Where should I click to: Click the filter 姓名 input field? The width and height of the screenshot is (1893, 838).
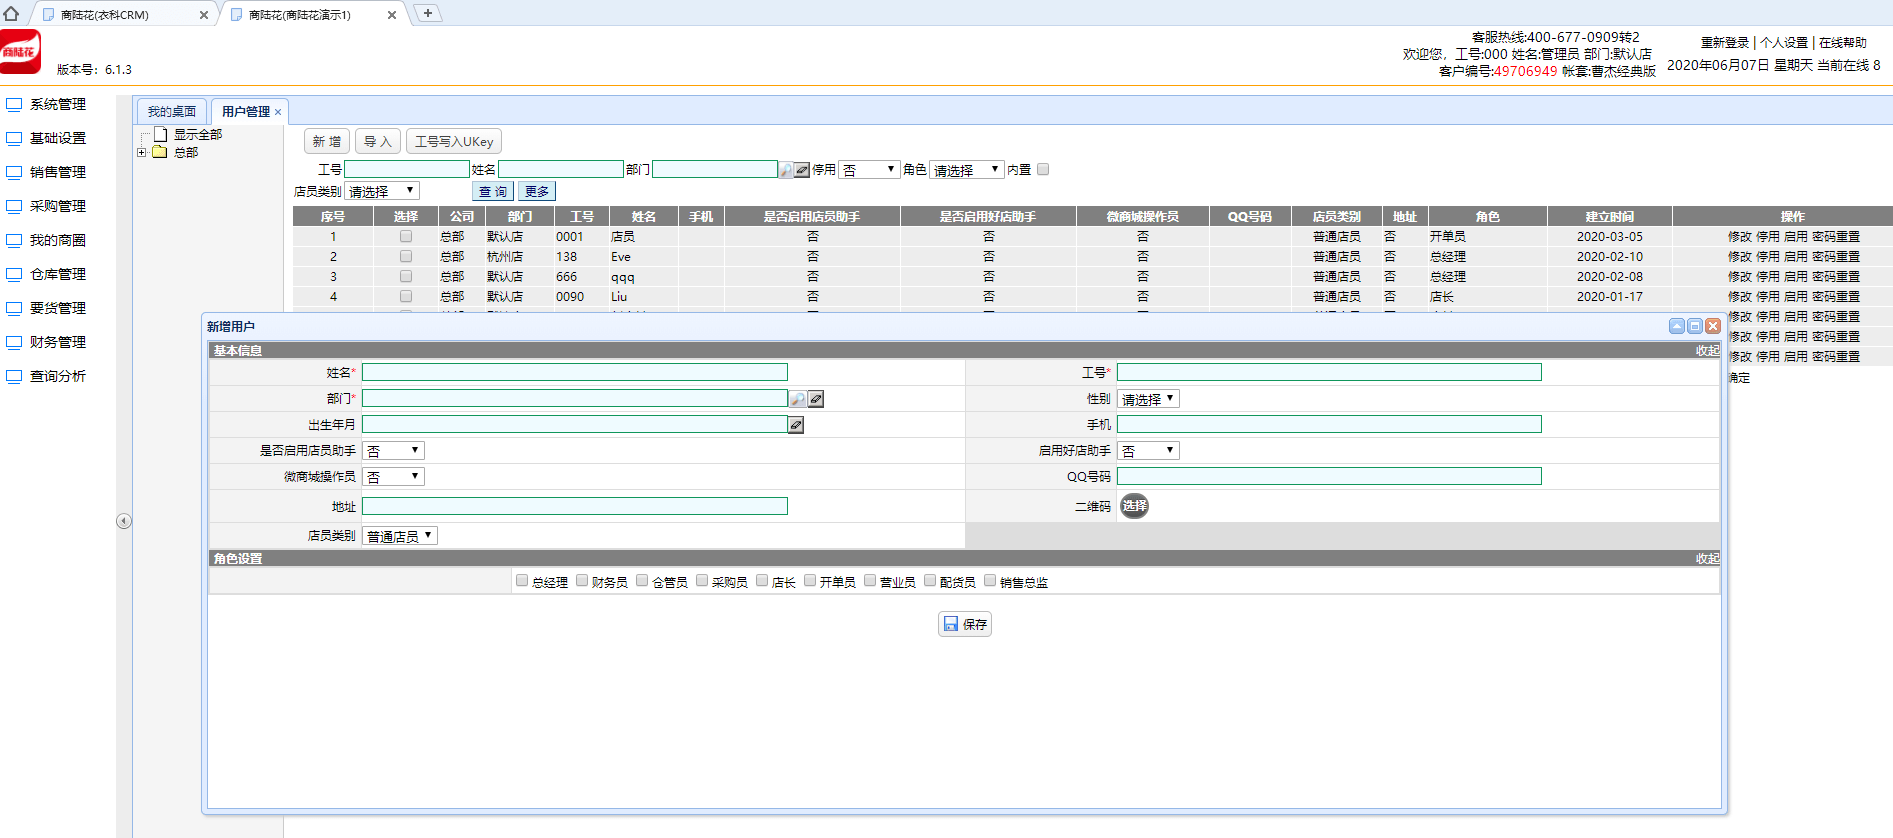coord(560,169)
